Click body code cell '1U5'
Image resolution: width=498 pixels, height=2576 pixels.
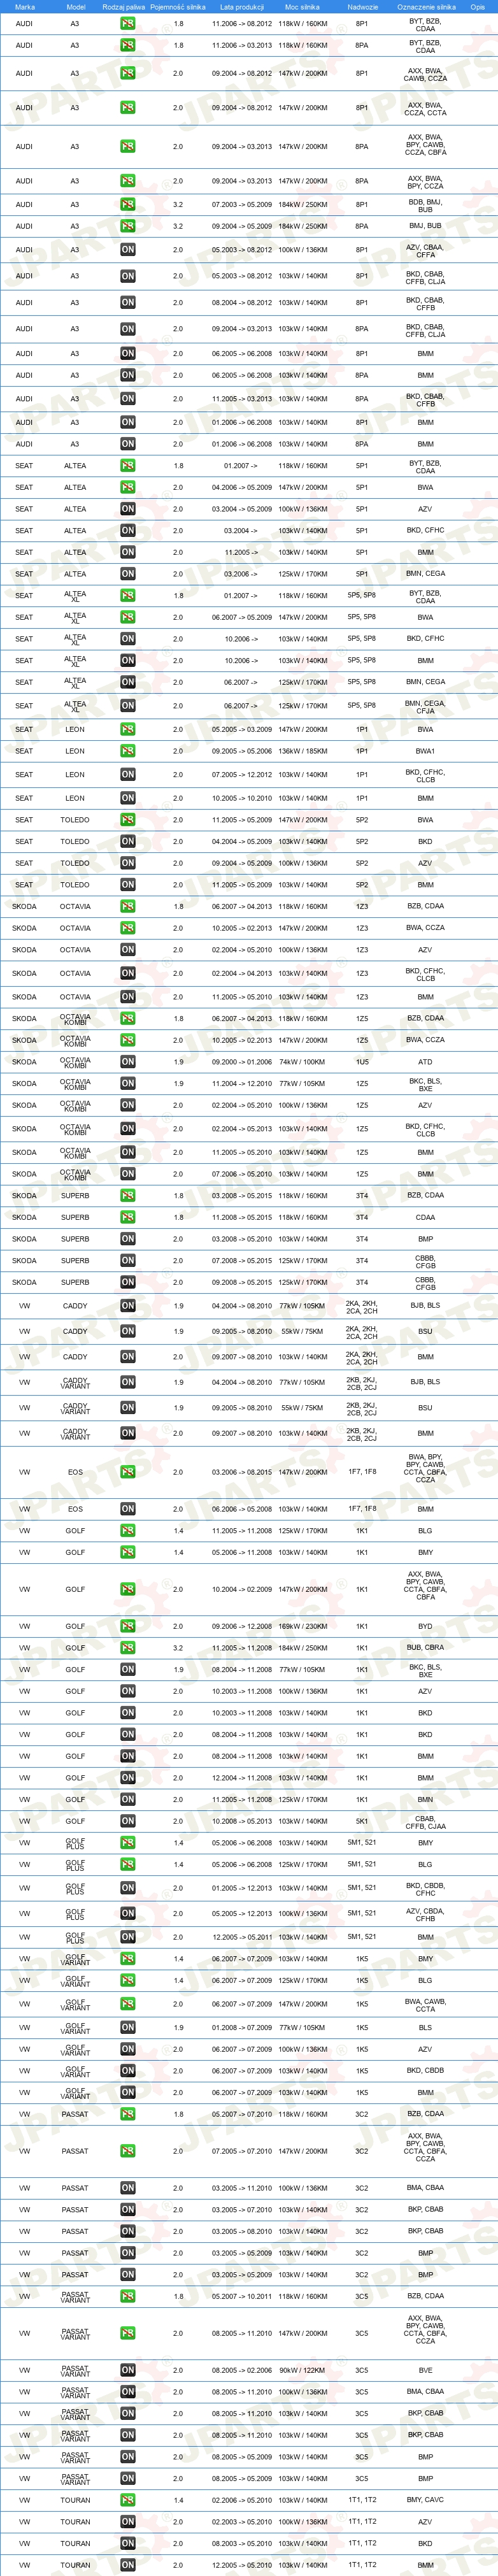[362, 1062]
